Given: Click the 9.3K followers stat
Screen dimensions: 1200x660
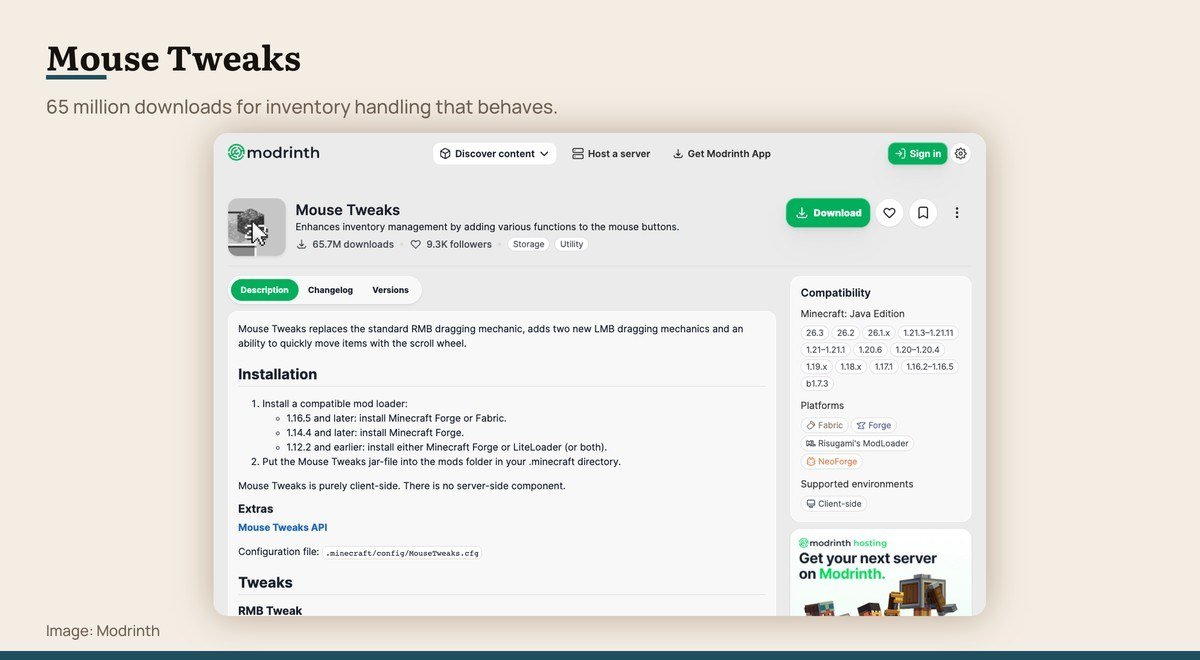Looking at the screenshot, I should (451, 244).
